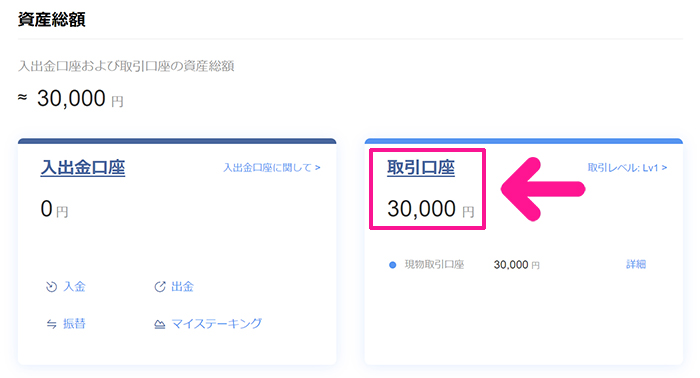Viewport: 700px width, 378px height.
Task: Click the 入金 deposit clock icon
Action: [x=51, y=287]
